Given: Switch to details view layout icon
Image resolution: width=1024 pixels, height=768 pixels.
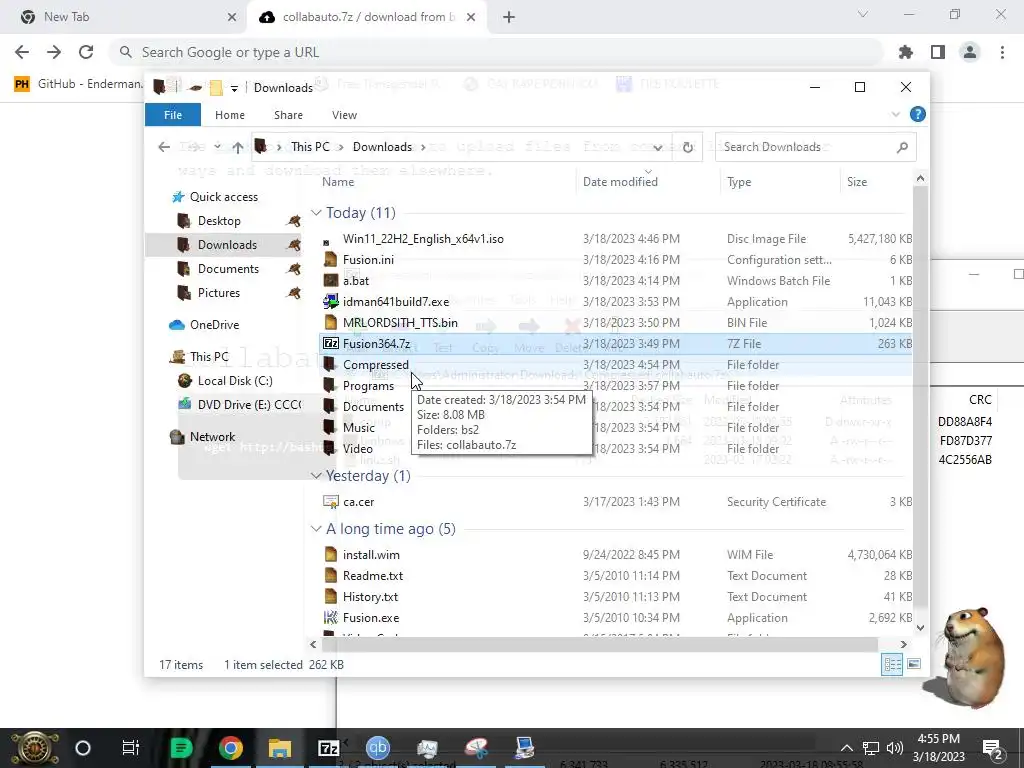Looking at the screenshot, I should pyautogui.click(x=892, y=665).
